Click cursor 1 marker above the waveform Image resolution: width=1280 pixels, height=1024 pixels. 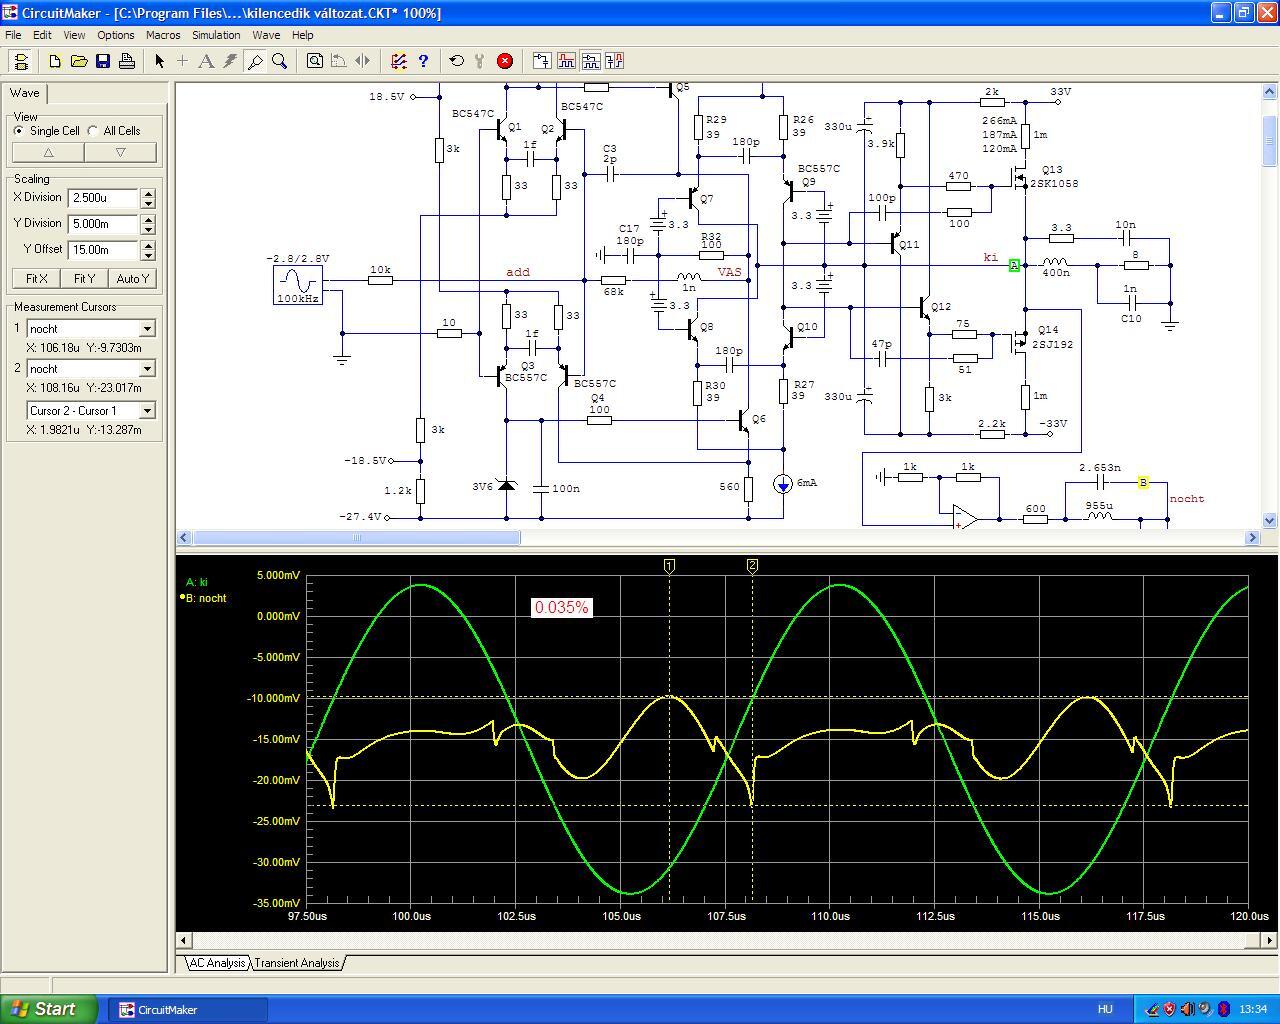click(x=669, y=566)
